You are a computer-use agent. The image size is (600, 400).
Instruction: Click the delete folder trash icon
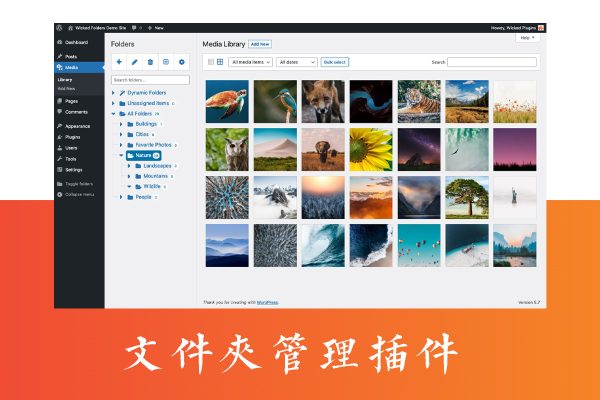(150, 62)
